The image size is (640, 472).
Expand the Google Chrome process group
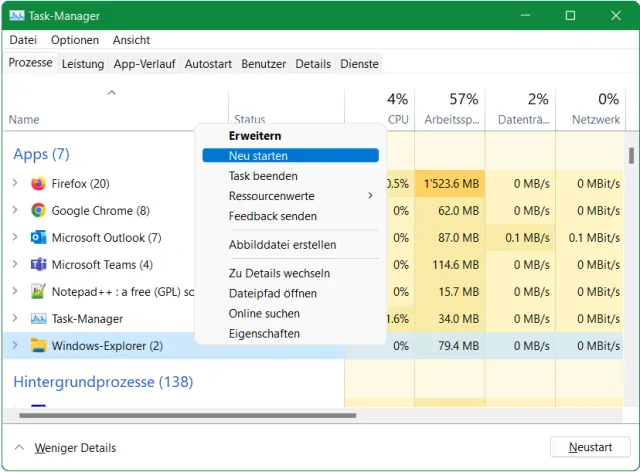coord(15,211)
